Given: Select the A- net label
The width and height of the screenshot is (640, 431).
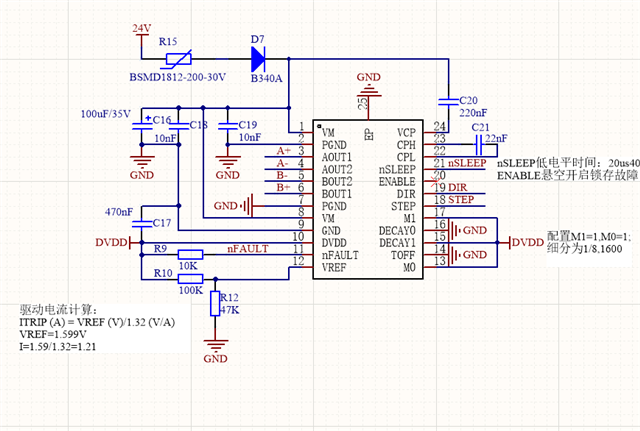Looking at the screenshot, I should (x=282, y=163).
